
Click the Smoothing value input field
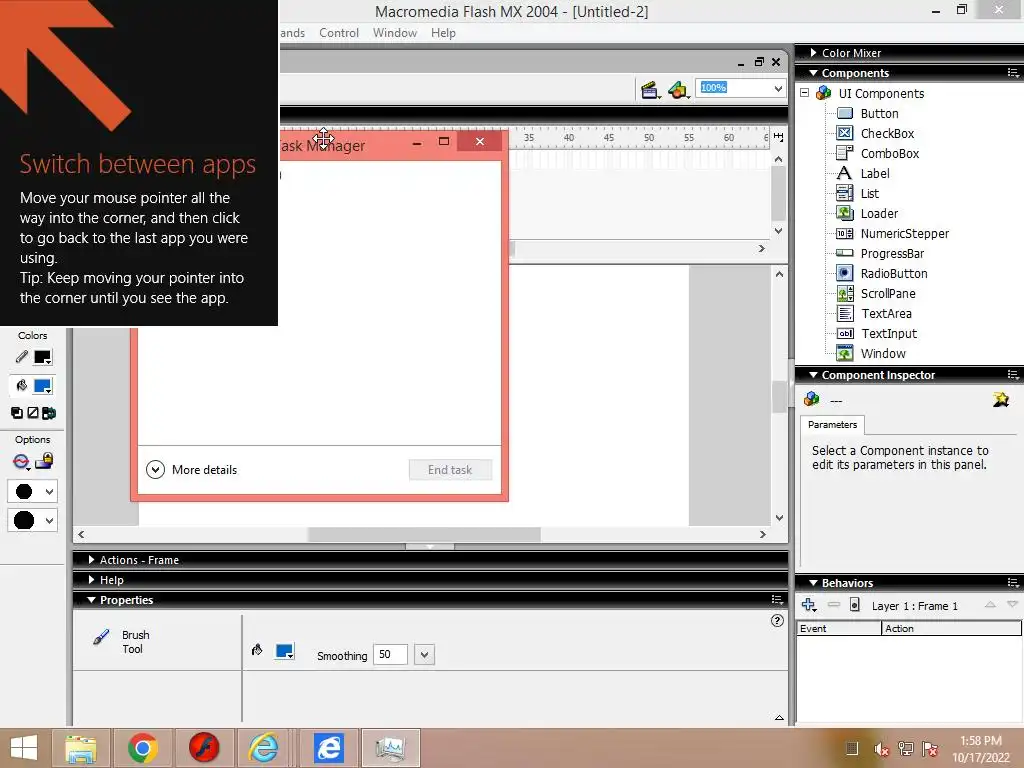[390, 654]
